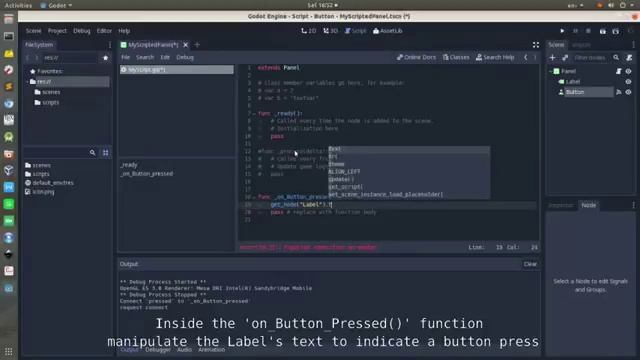Image resolution: width=640 pixels, height=360 pixels.
Task: Toggle distraction-free mode icon
Action: [x=536, y=45]
